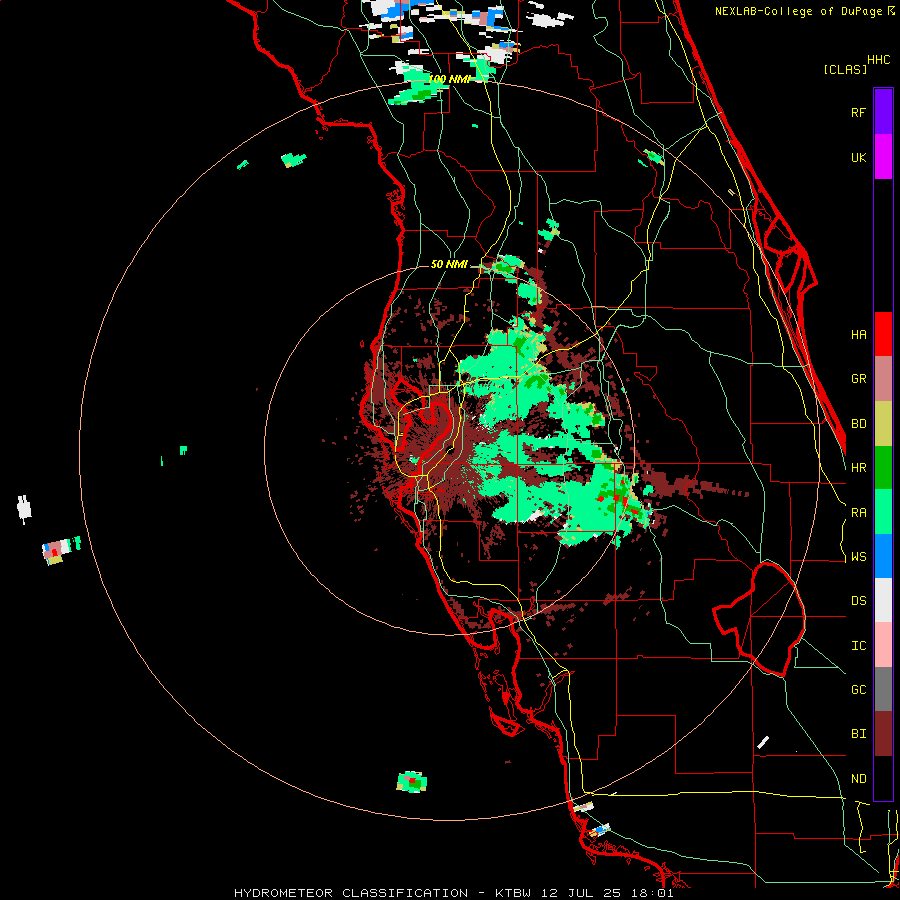Click the HR dark green legend swatch
The image size is (900, 900).
point(883,468)
